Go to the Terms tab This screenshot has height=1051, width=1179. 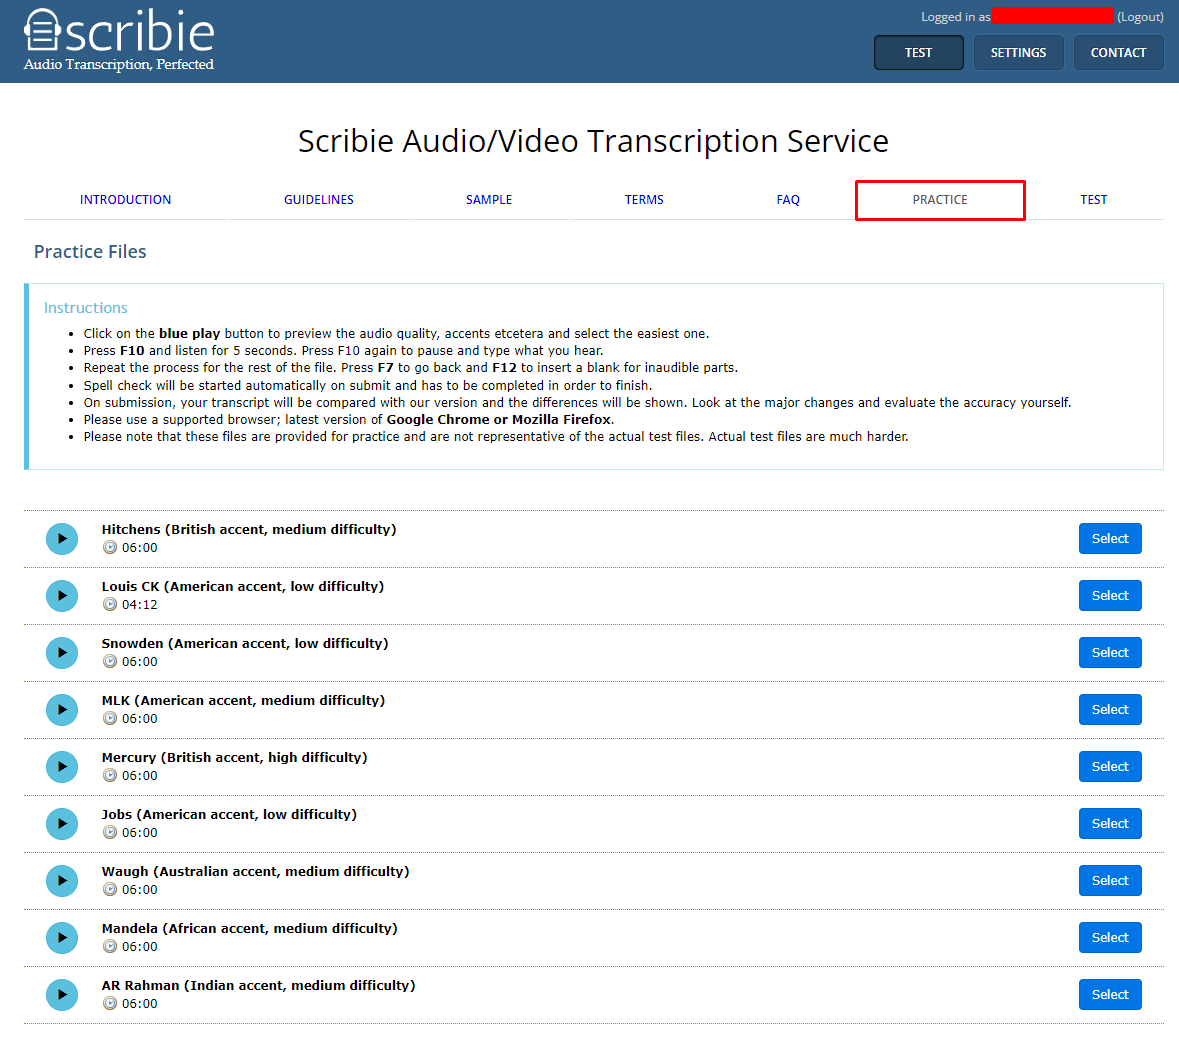coord(644,200)
